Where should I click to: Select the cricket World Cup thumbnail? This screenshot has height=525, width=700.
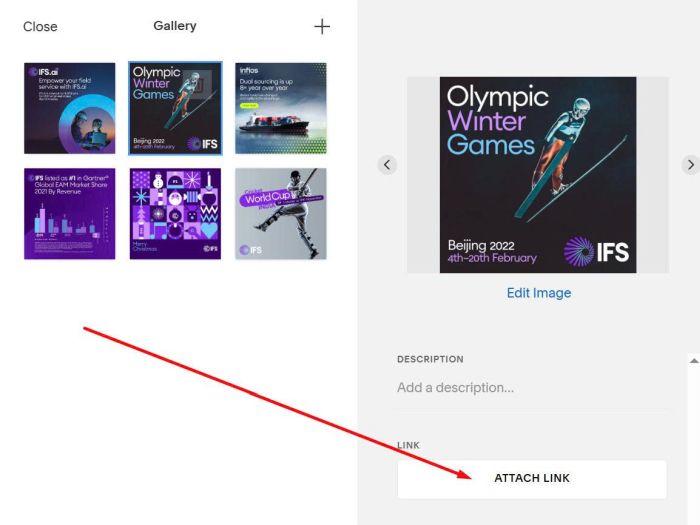[x=281, y=214]
